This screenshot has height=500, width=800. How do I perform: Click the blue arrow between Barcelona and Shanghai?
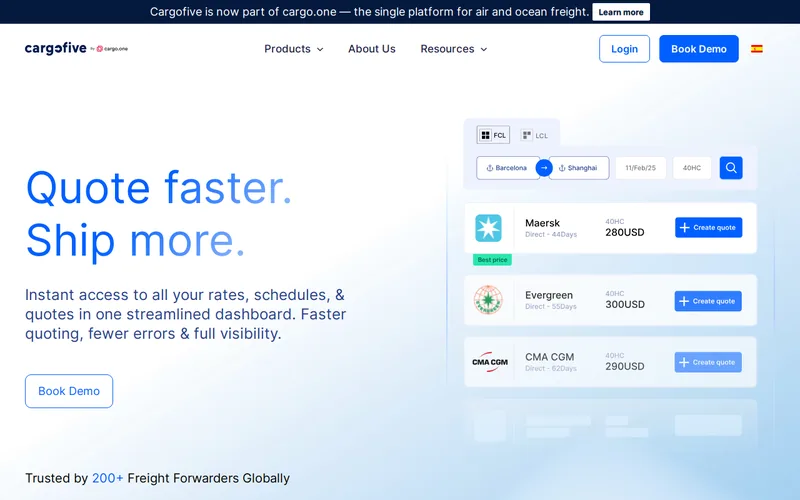tap(544, 168)
